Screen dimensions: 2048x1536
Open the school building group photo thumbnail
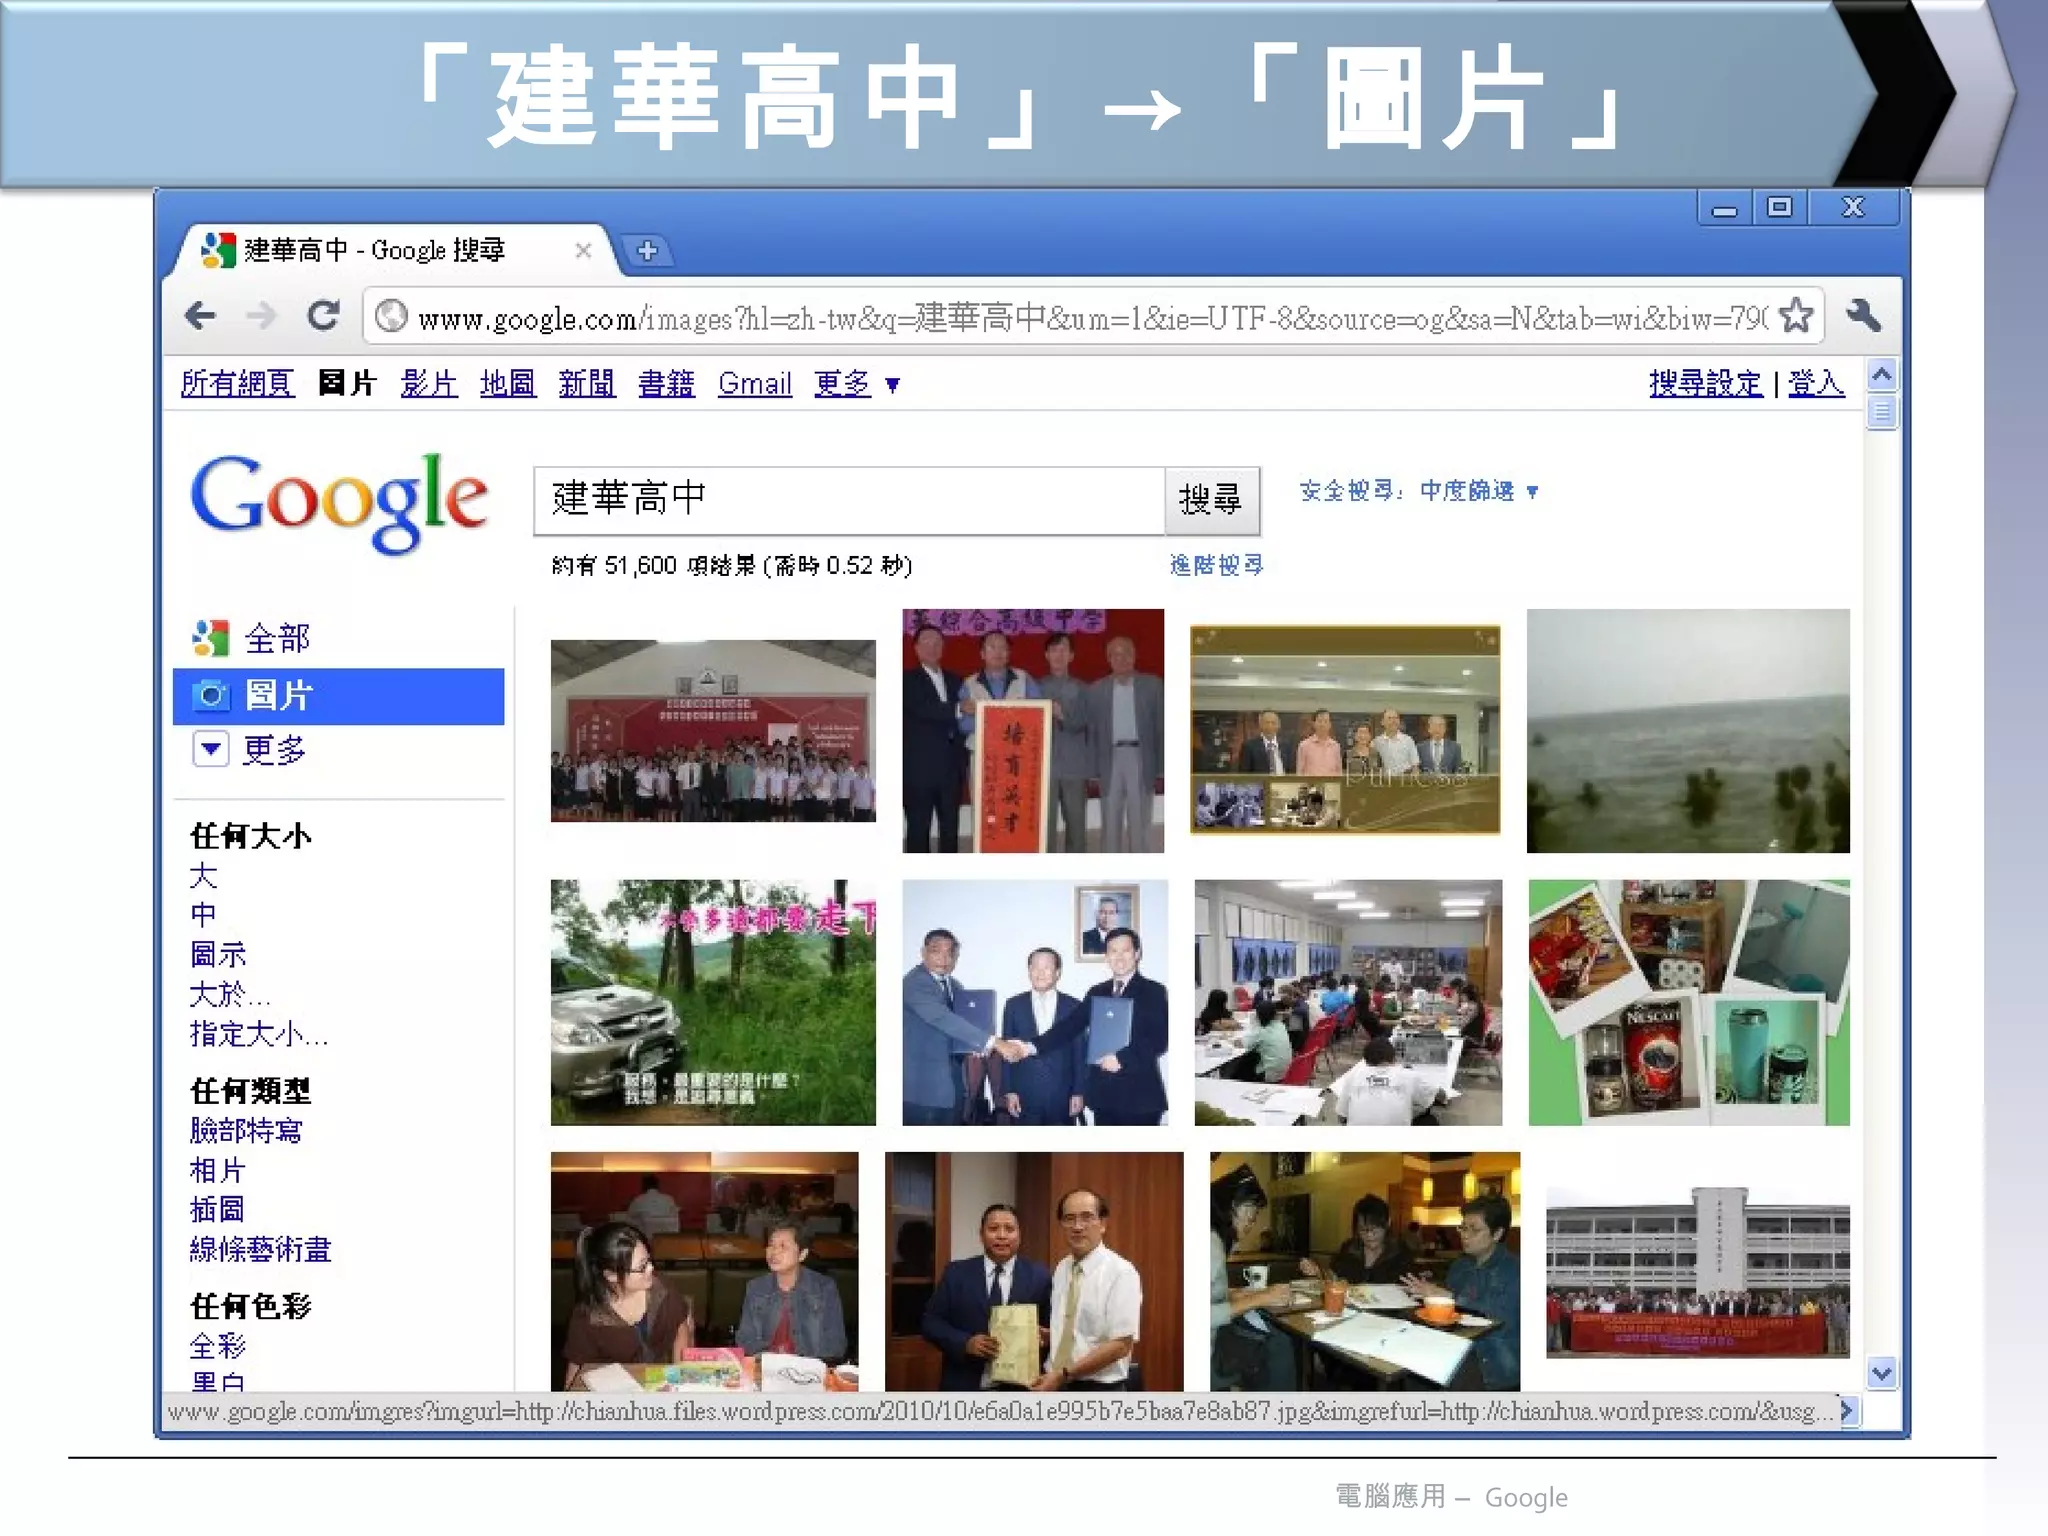[1698, 1272]
